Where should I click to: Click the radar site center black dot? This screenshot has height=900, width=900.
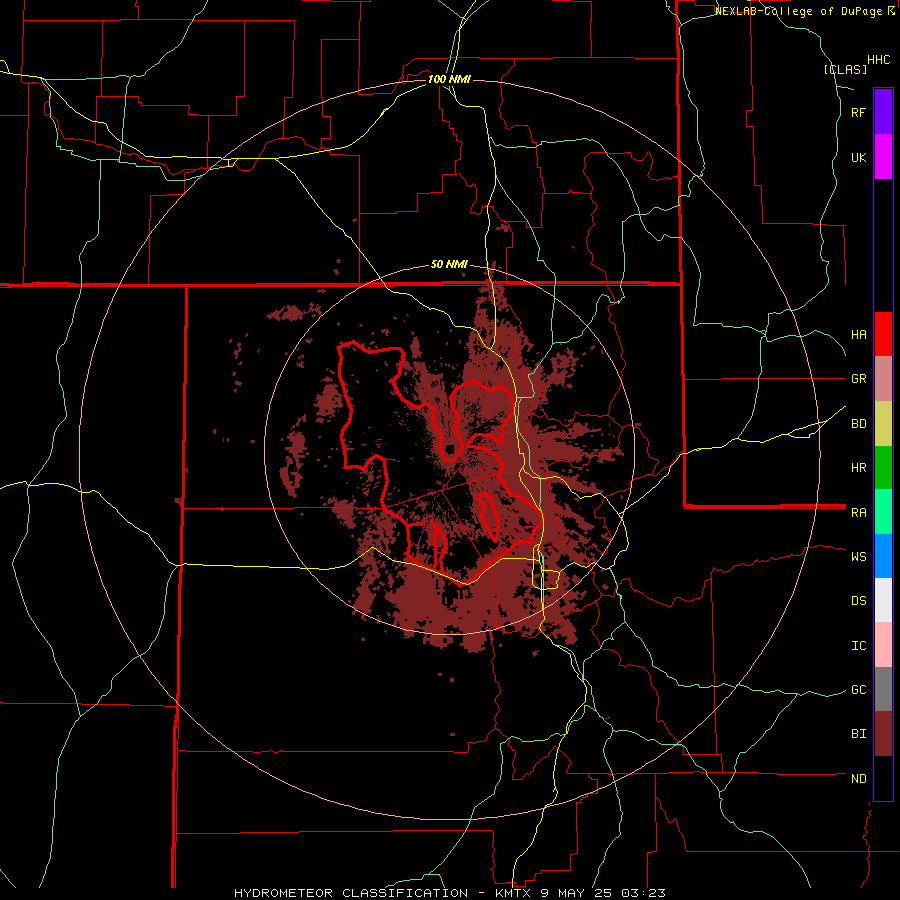[x=450, y=449]
